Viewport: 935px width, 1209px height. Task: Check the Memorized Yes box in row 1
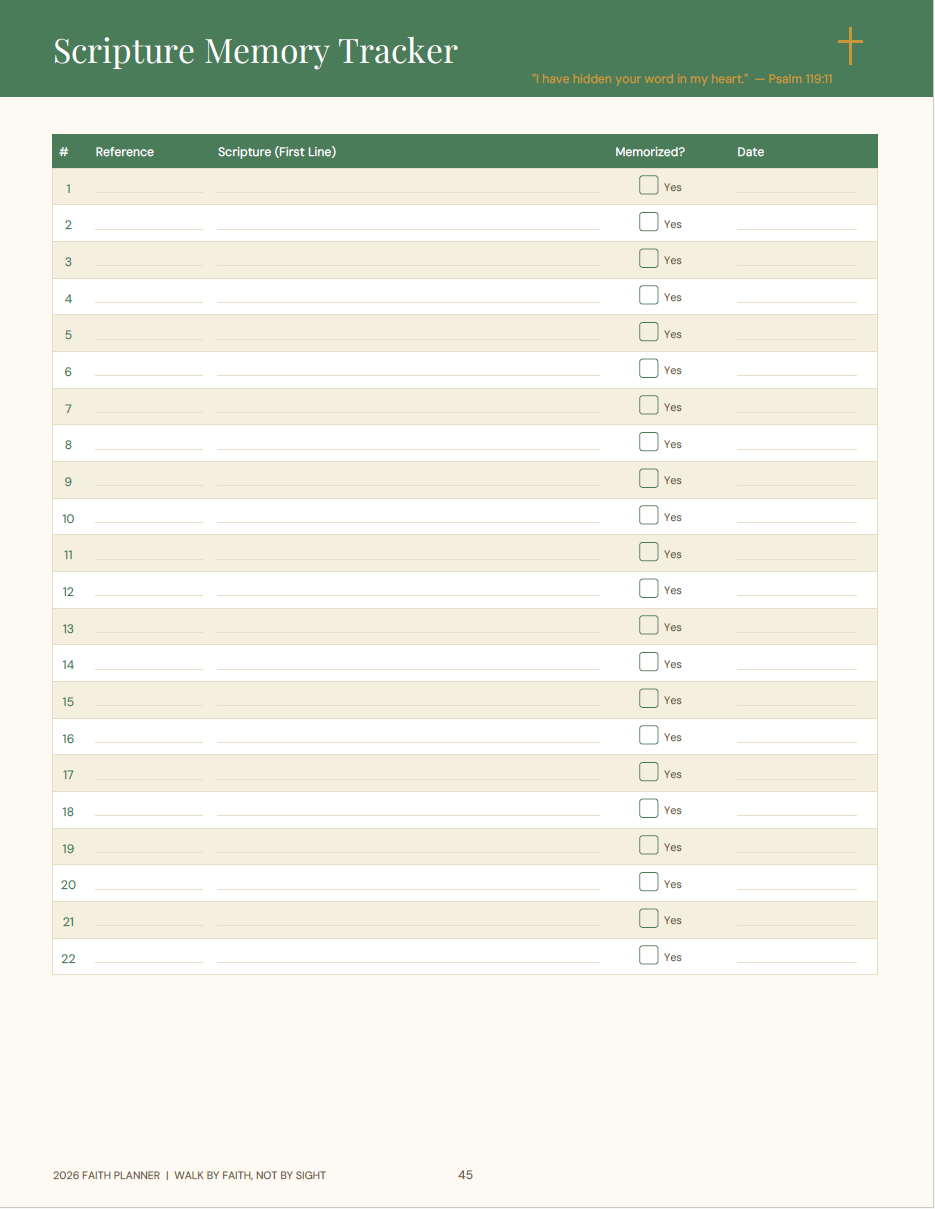(649, 185)
